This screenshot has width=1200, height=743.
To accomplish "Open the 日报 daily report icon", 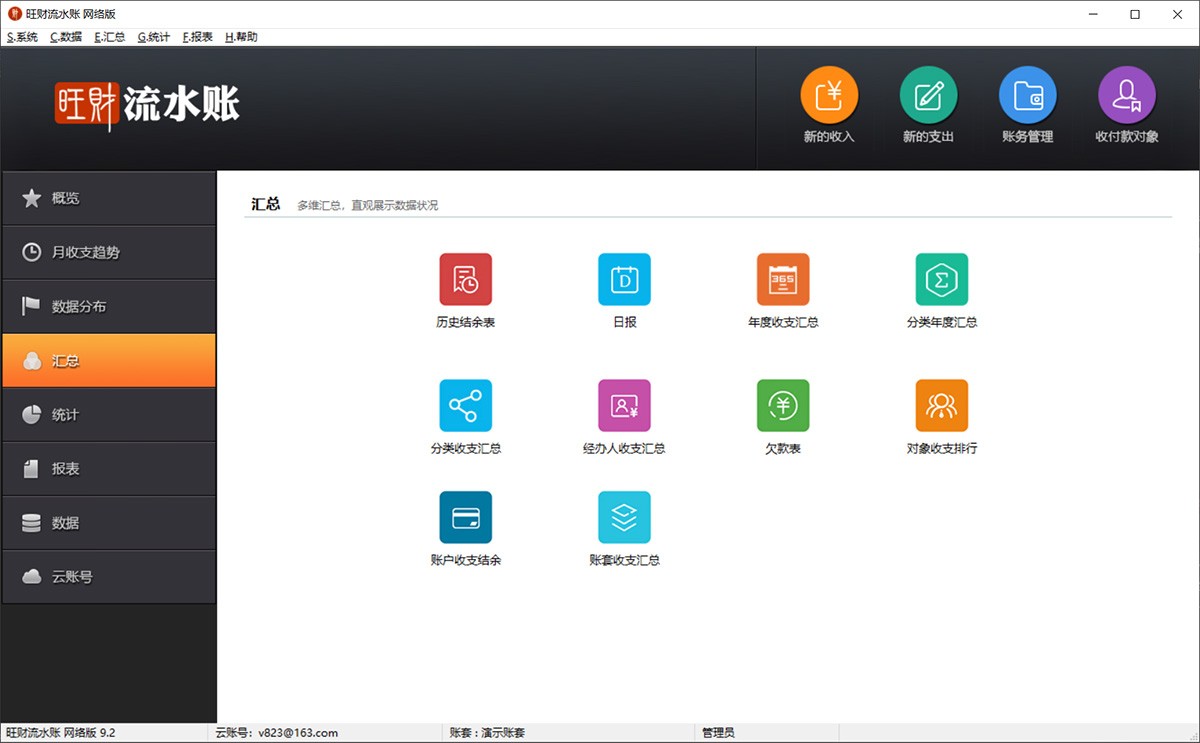I will click(x=625, y=279).
